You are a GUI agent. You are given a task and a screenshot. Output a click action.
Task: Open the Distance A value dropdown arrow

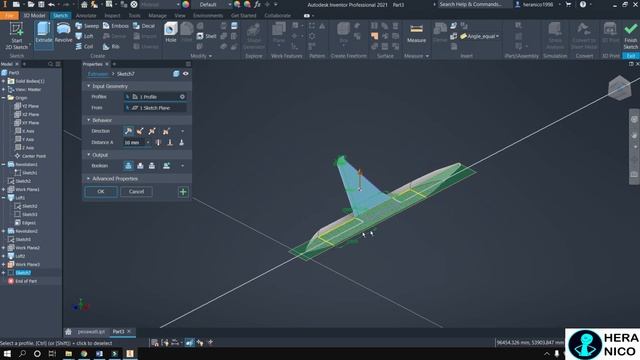coord(148,142)
